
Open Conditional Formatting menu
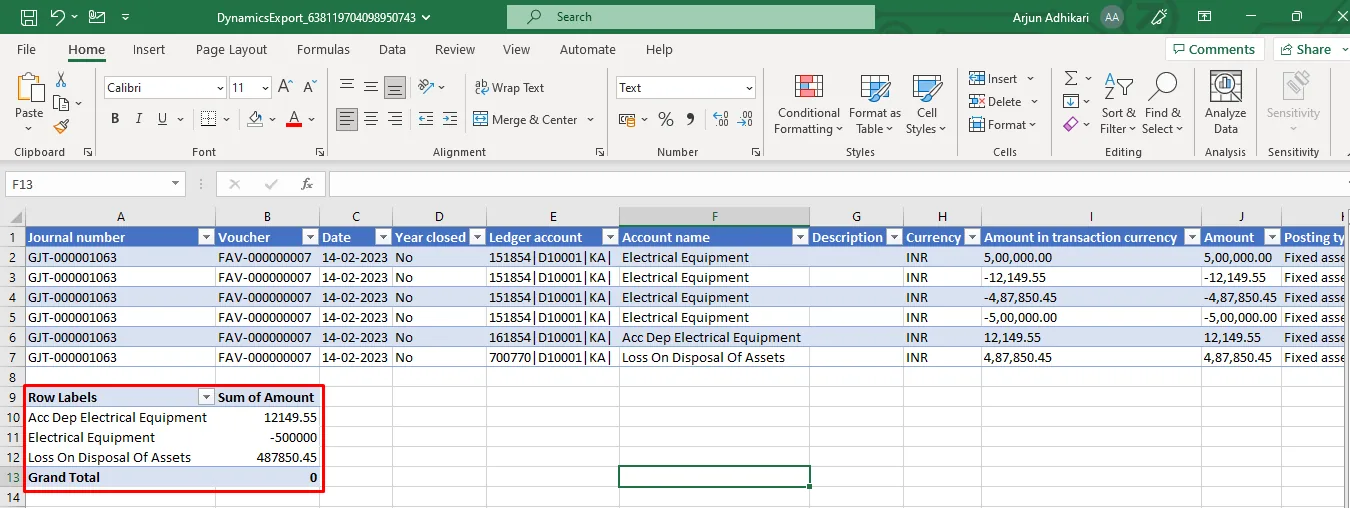pyautogui.click(x=808, y=104)
